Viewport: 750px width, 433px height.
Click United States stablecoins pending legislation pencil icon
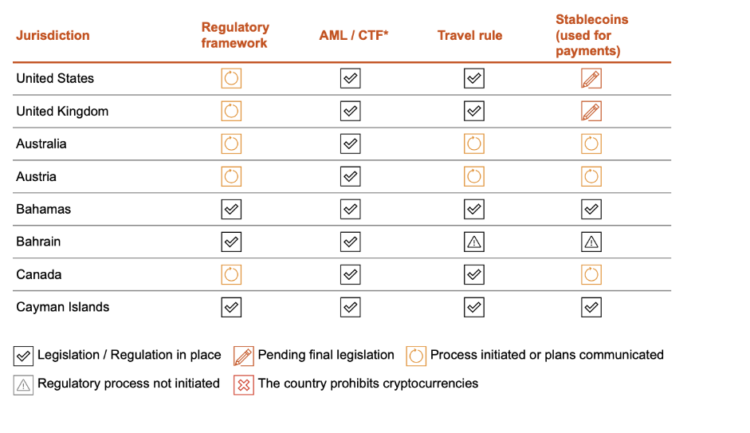(x=591, y=78)
